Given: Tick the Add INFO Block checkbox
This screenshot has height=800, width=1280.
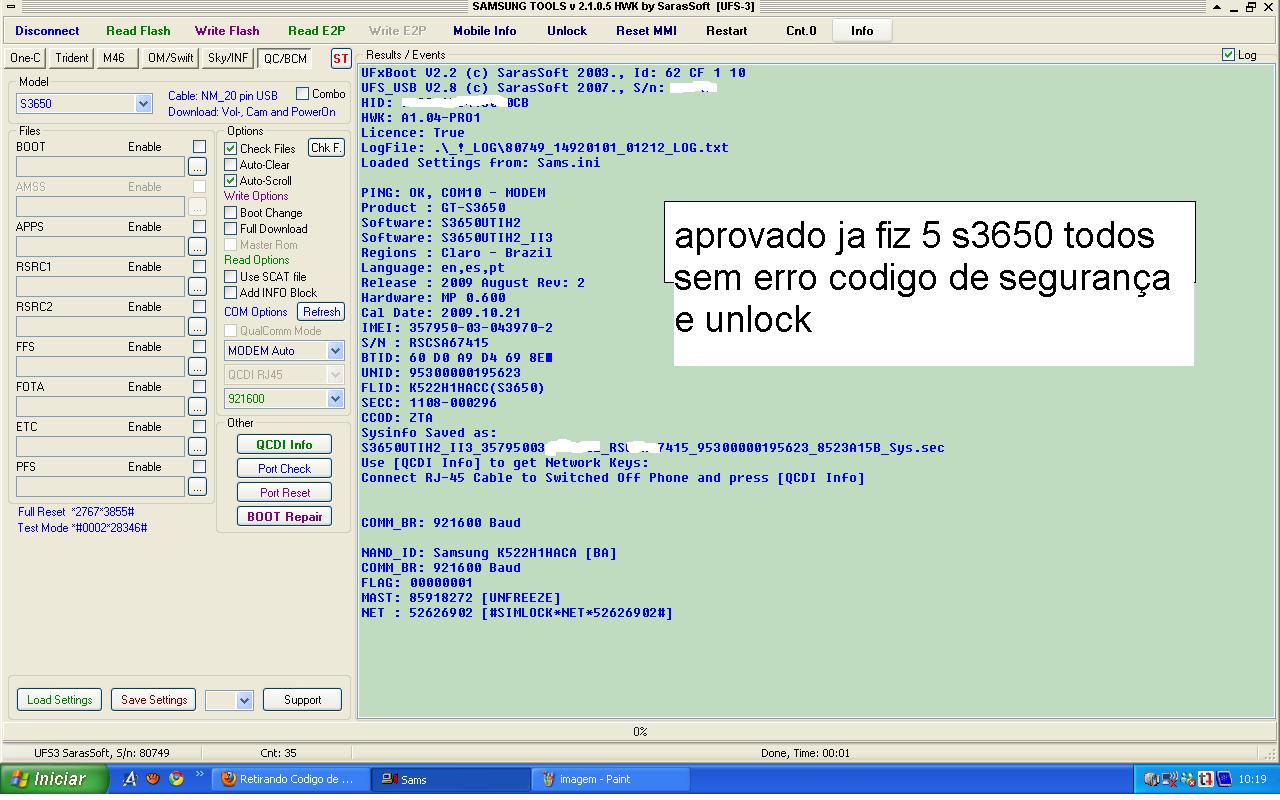Looking at the screenshot, I should (230, 292).
